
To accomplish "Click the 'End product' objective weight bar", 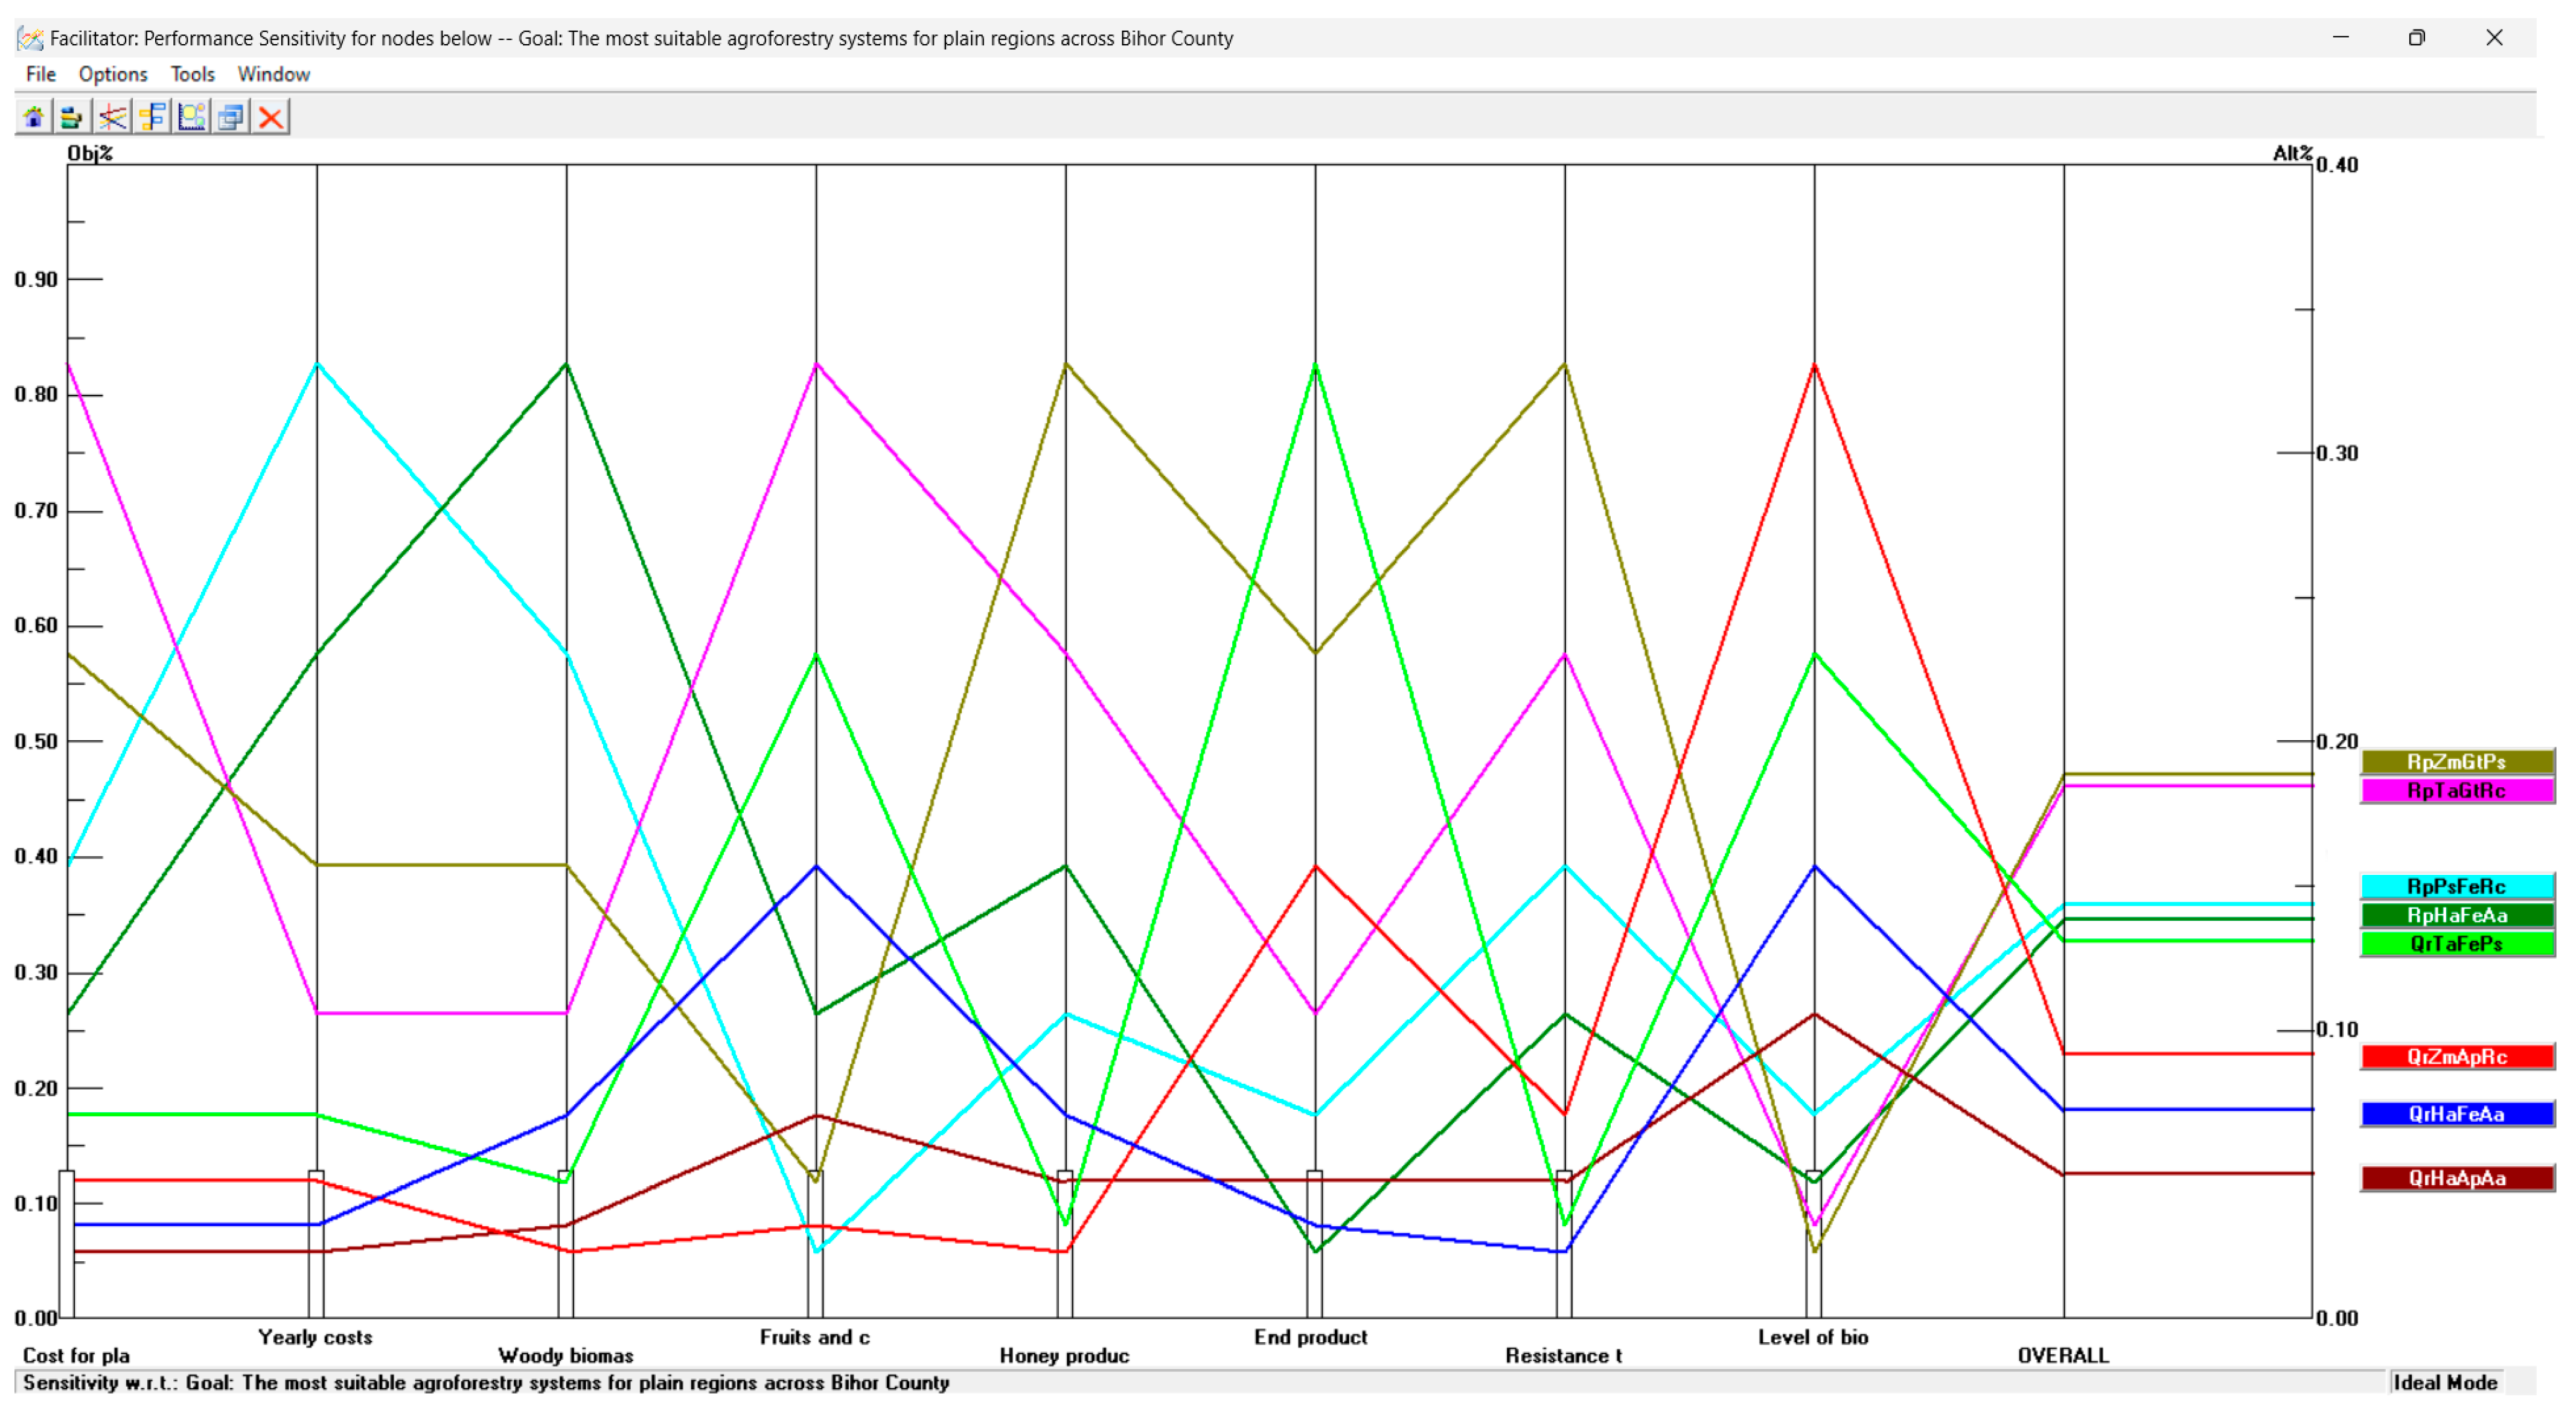I will click(x=1315, y=1244).
